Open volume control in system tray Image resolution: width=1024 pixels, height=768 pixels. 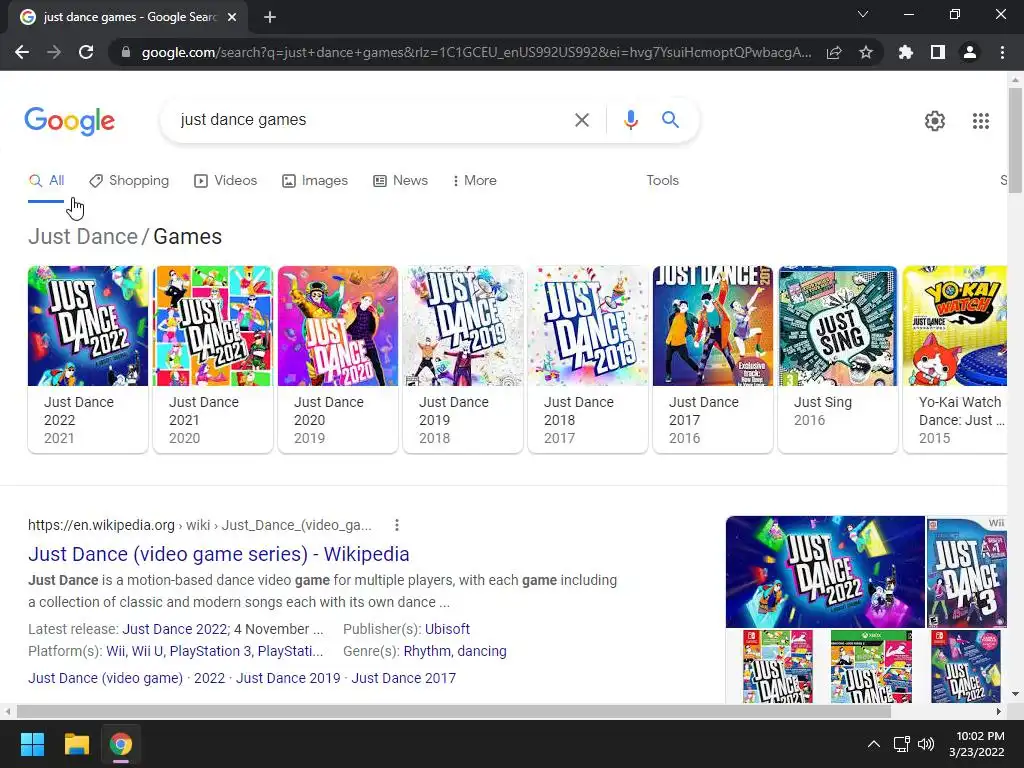[925, 744]
